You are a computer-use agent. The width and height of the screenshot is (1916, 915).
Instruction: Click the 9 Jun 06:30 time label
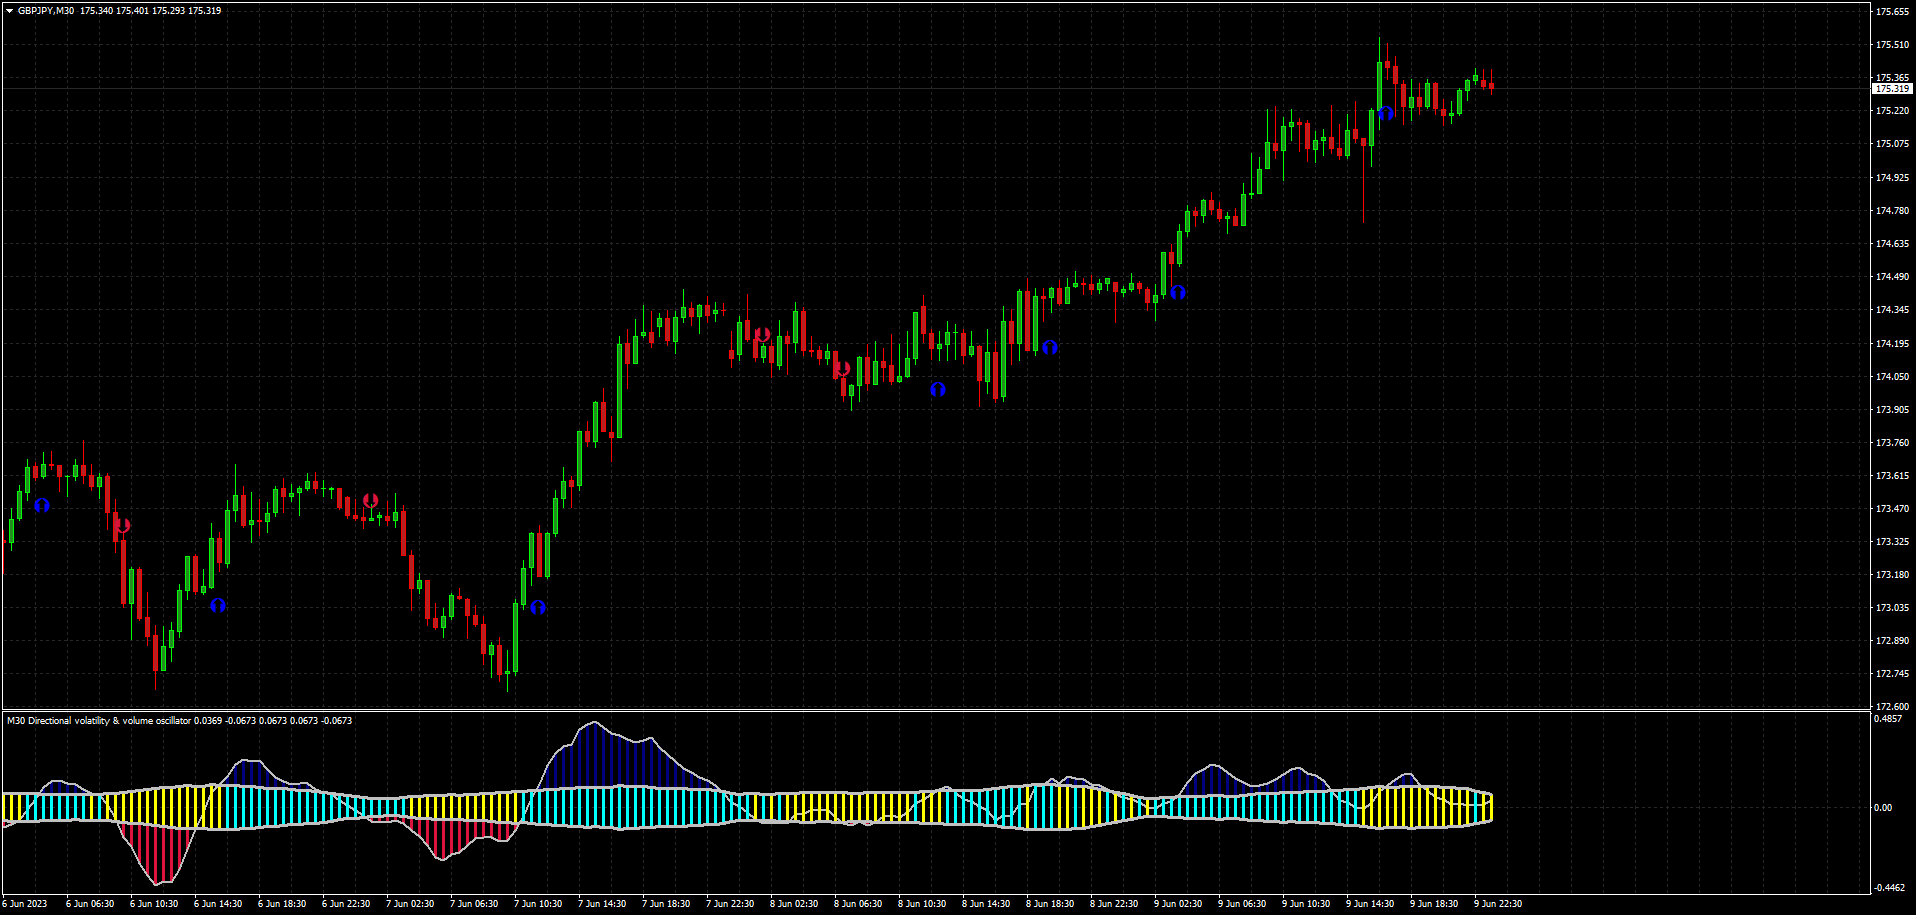[1242, 904]
